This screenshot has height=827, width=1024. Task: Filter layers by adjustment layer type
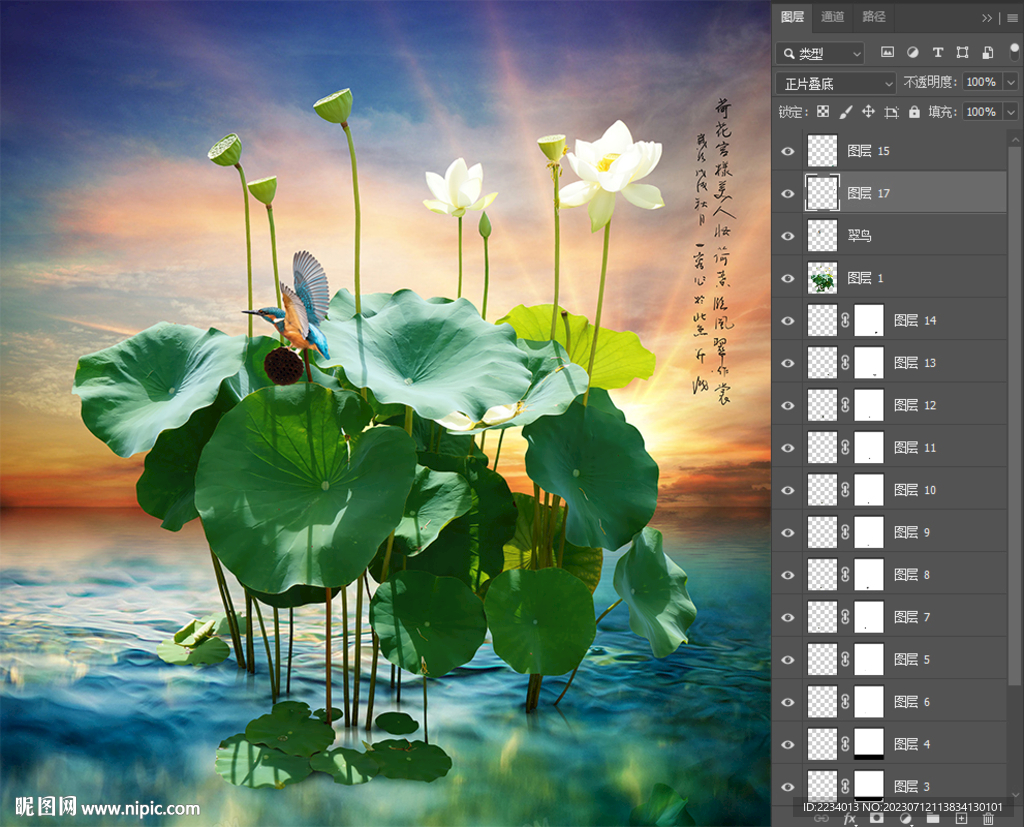click(912, 53)
